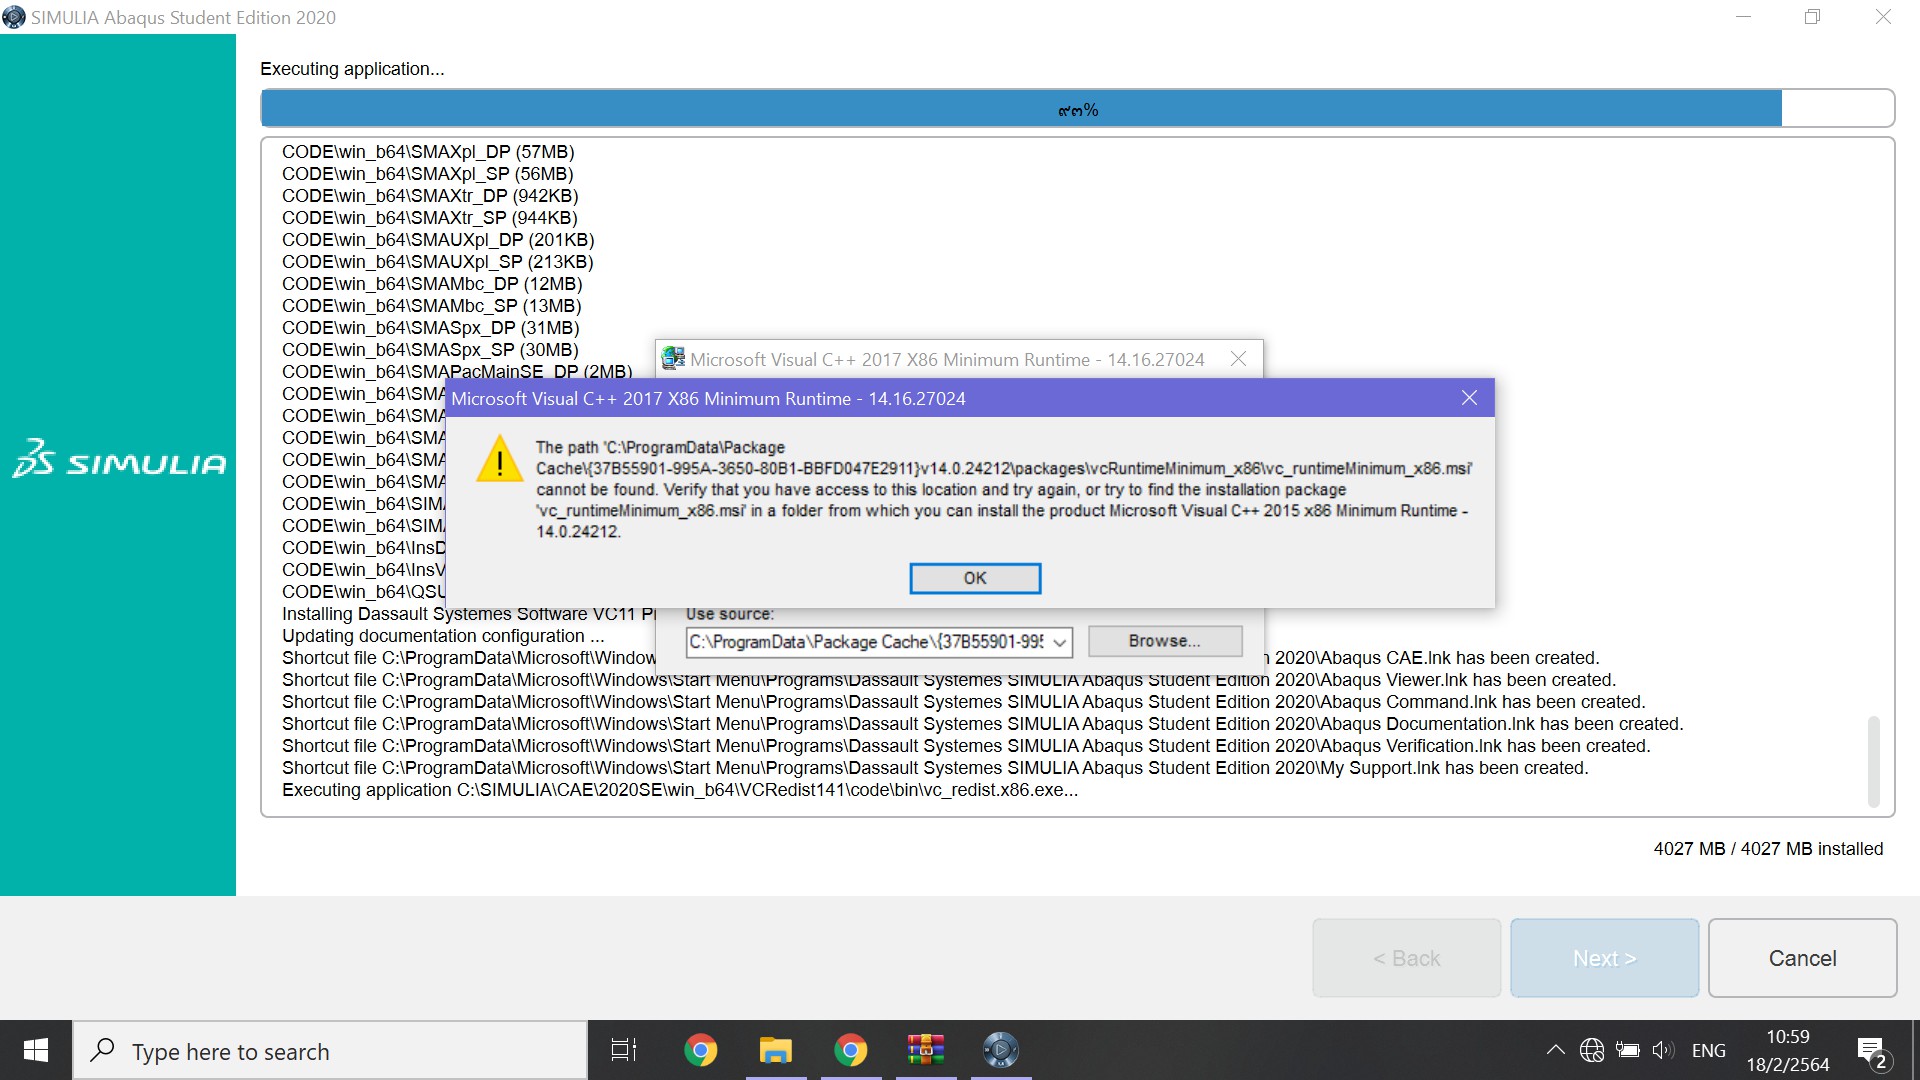
Task: Open the first Chrome taskbar icon
Action: point(700,1050)
